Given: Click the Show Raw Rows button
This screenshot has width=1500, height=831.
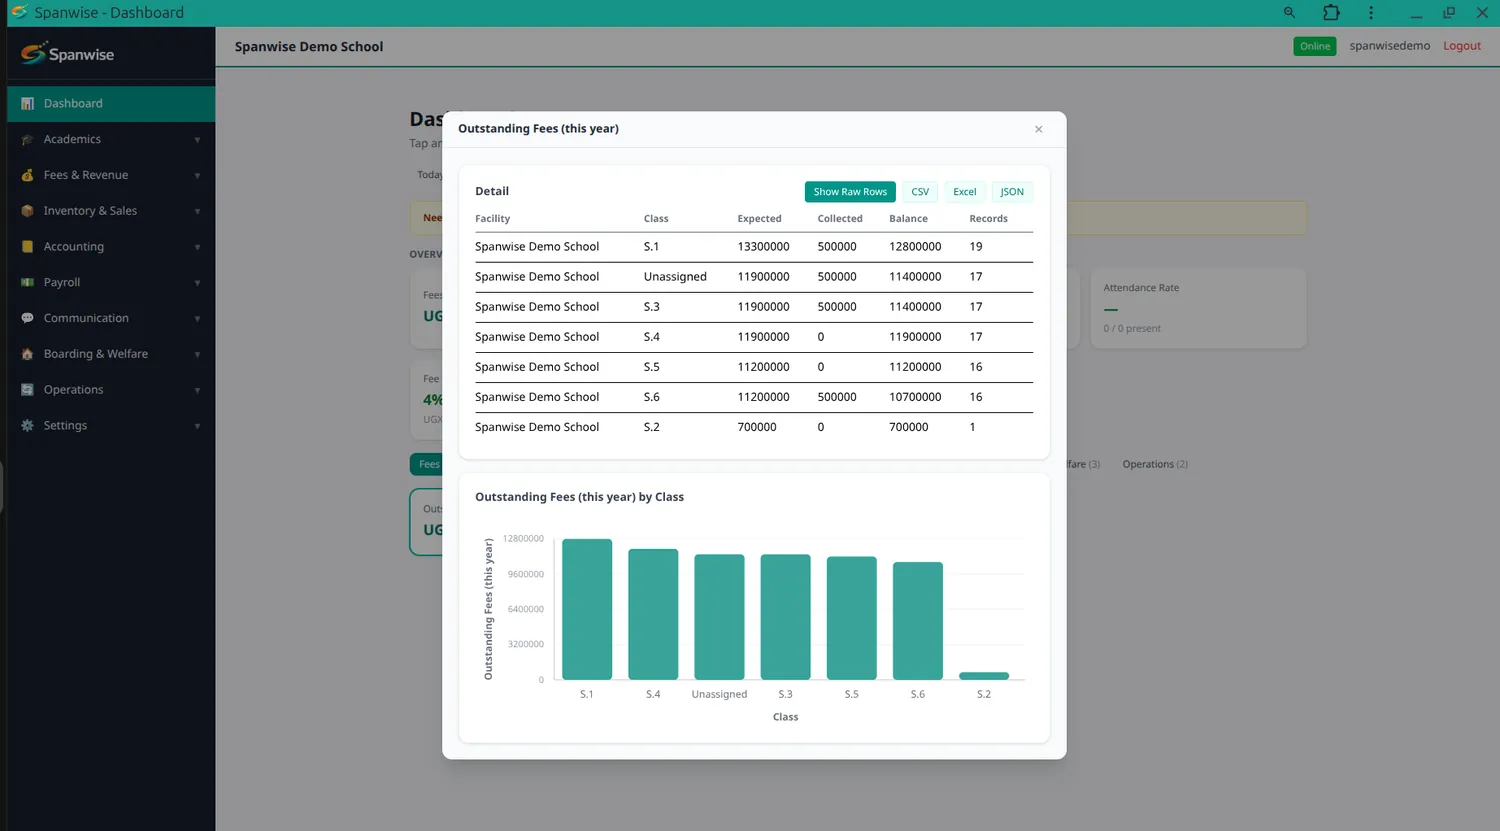Looking at the screenshot, I should [x=850, y=192].
